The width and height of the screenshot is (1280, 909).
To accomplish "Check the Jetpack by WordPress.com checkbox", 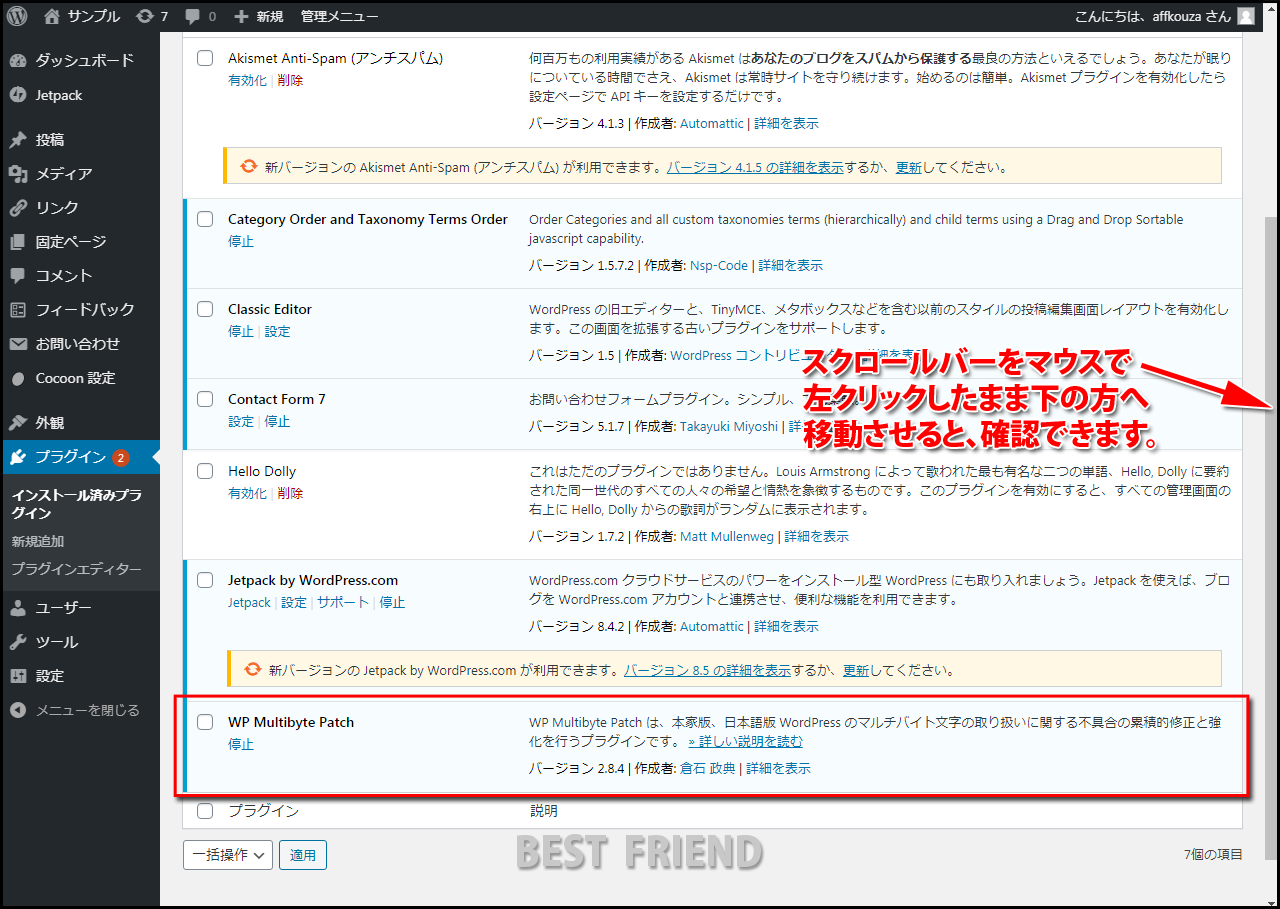I will click(x=205, y=580).
